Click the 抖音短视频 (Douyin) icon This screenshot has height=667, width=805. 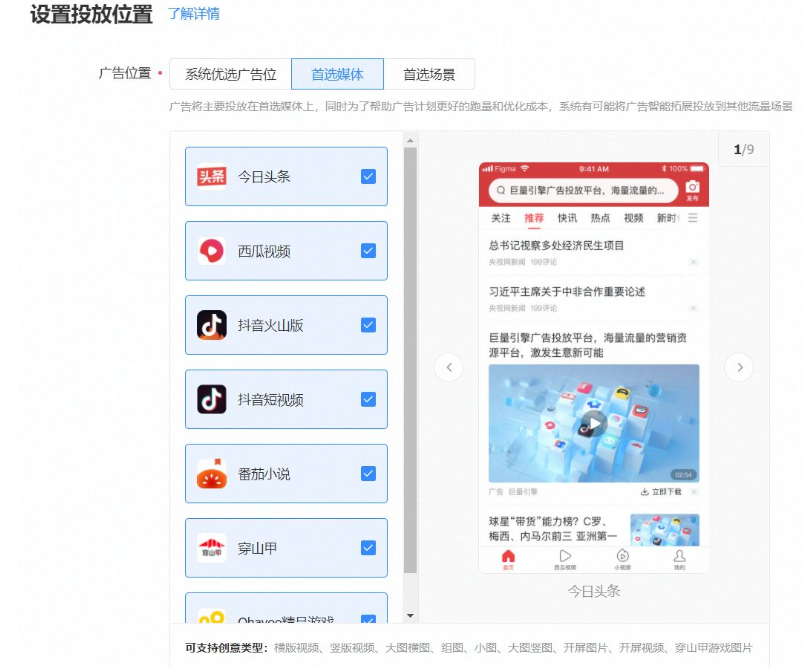click(x=213, y=399)
